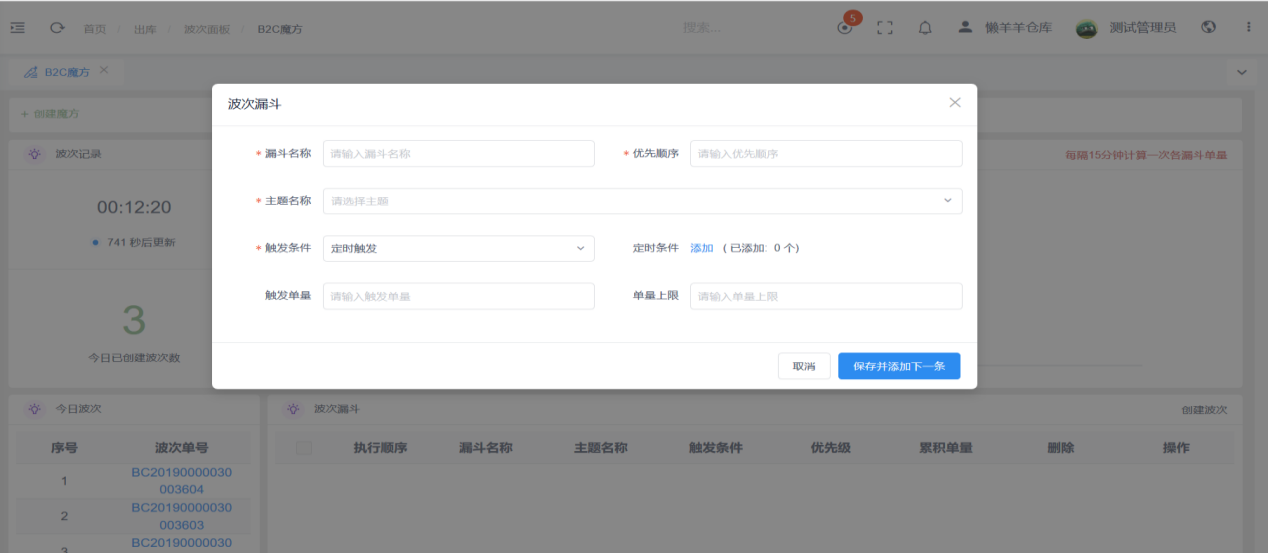
Task: Click the B2C魔方 tab icon
Action: (32, 72)
